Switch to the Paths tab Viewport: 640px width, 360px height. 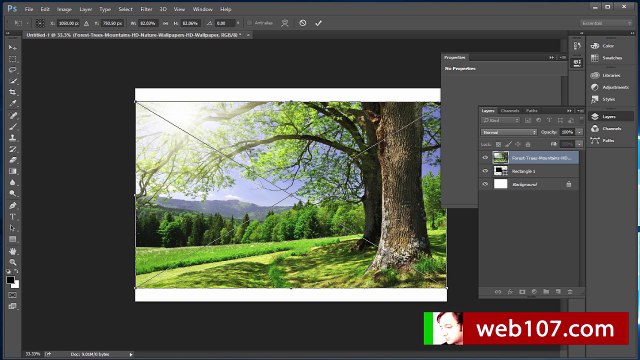click(x=532, y=111)
